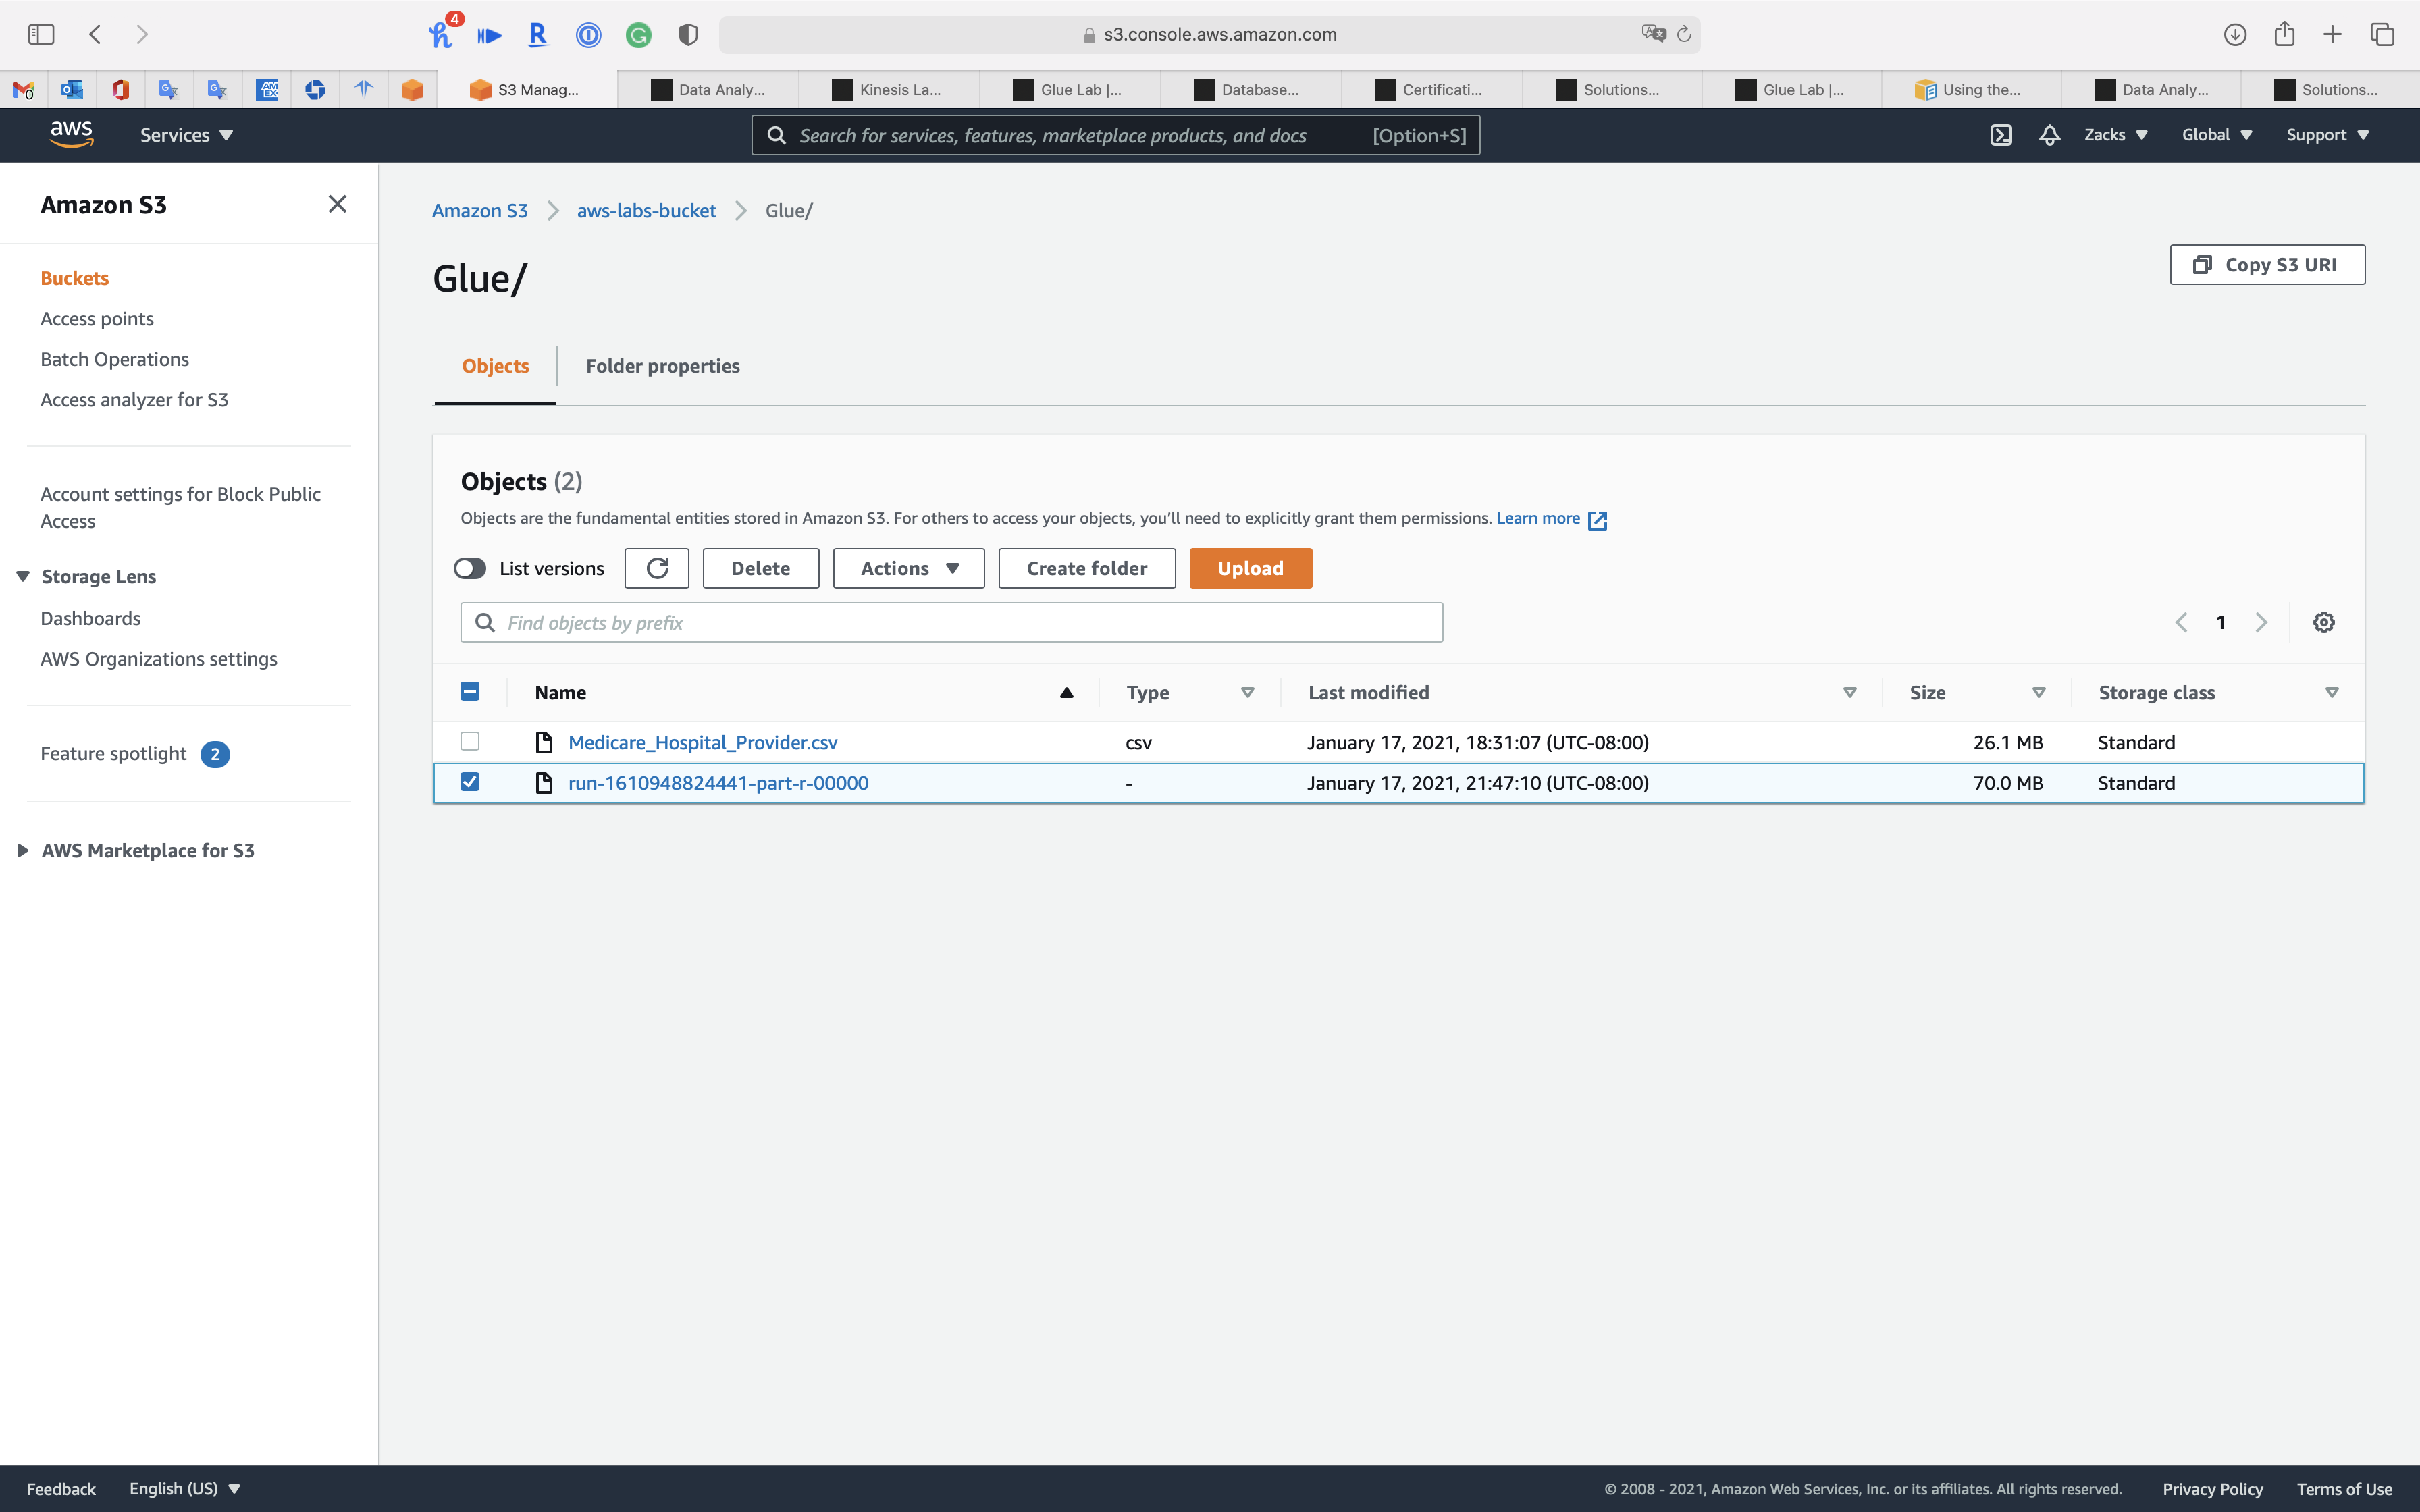Image resolution: width=2420 pixels, height=1512 pixels.
Task: Uncheck the run-1610948824441-part-r-00000 checkbox
Action: [x=470, y=782]
